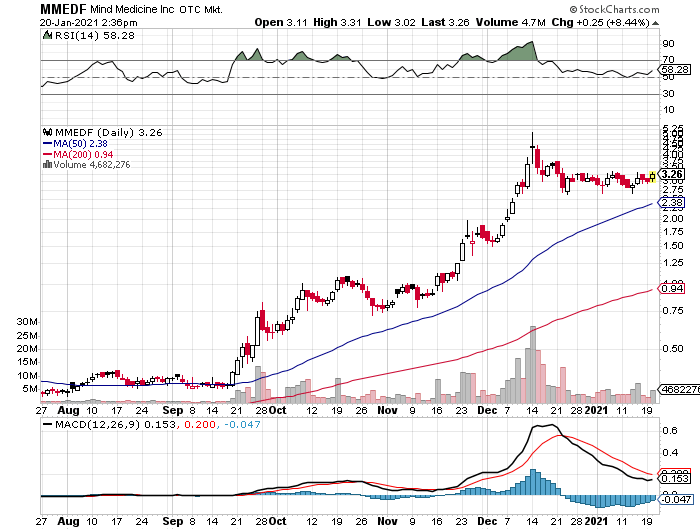Open the StockCharts.com attribution text
Image resolution: width=700 pixels, height=530 pixels.
619,9
